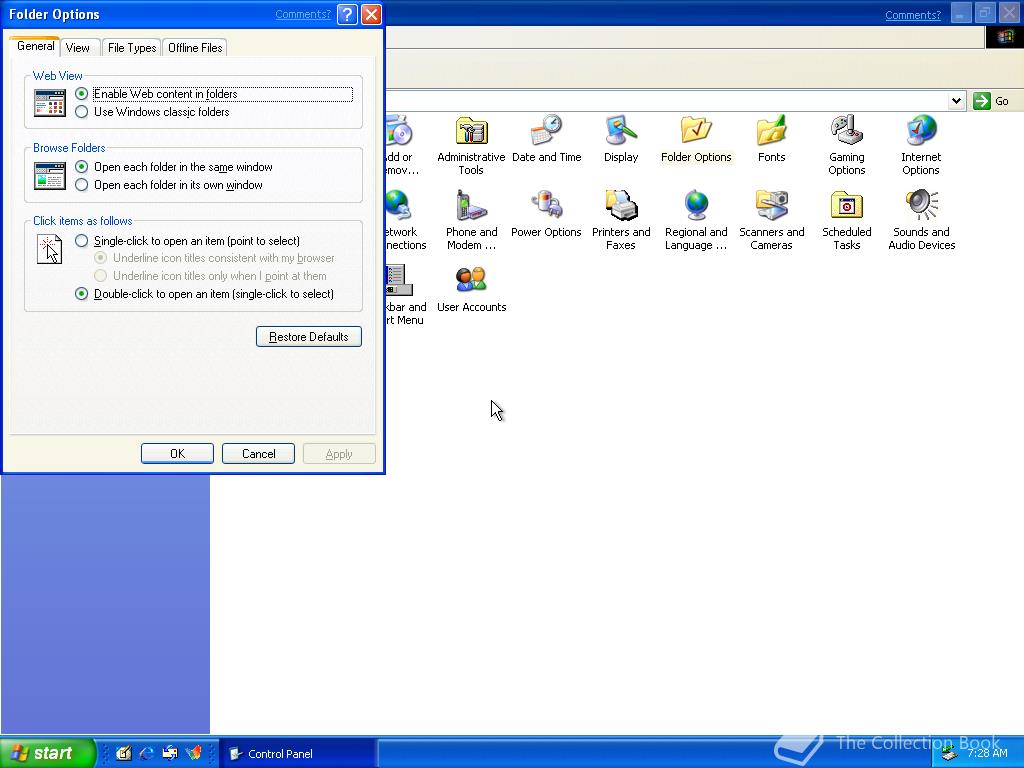Open Scheduled Tasks icon
Viewport: 1024px width, 768px height.
pos(846,220)
